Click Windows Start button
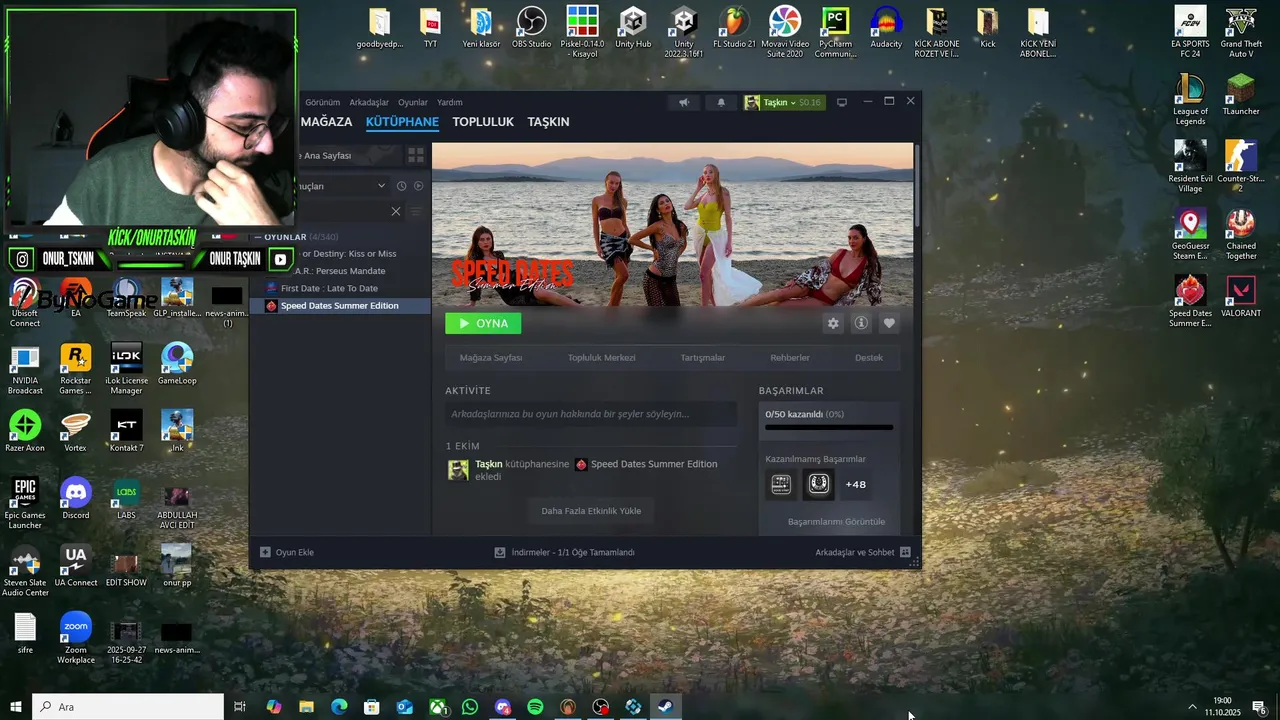The width and height of the screenshot is (1280, 720). (16, 707)
